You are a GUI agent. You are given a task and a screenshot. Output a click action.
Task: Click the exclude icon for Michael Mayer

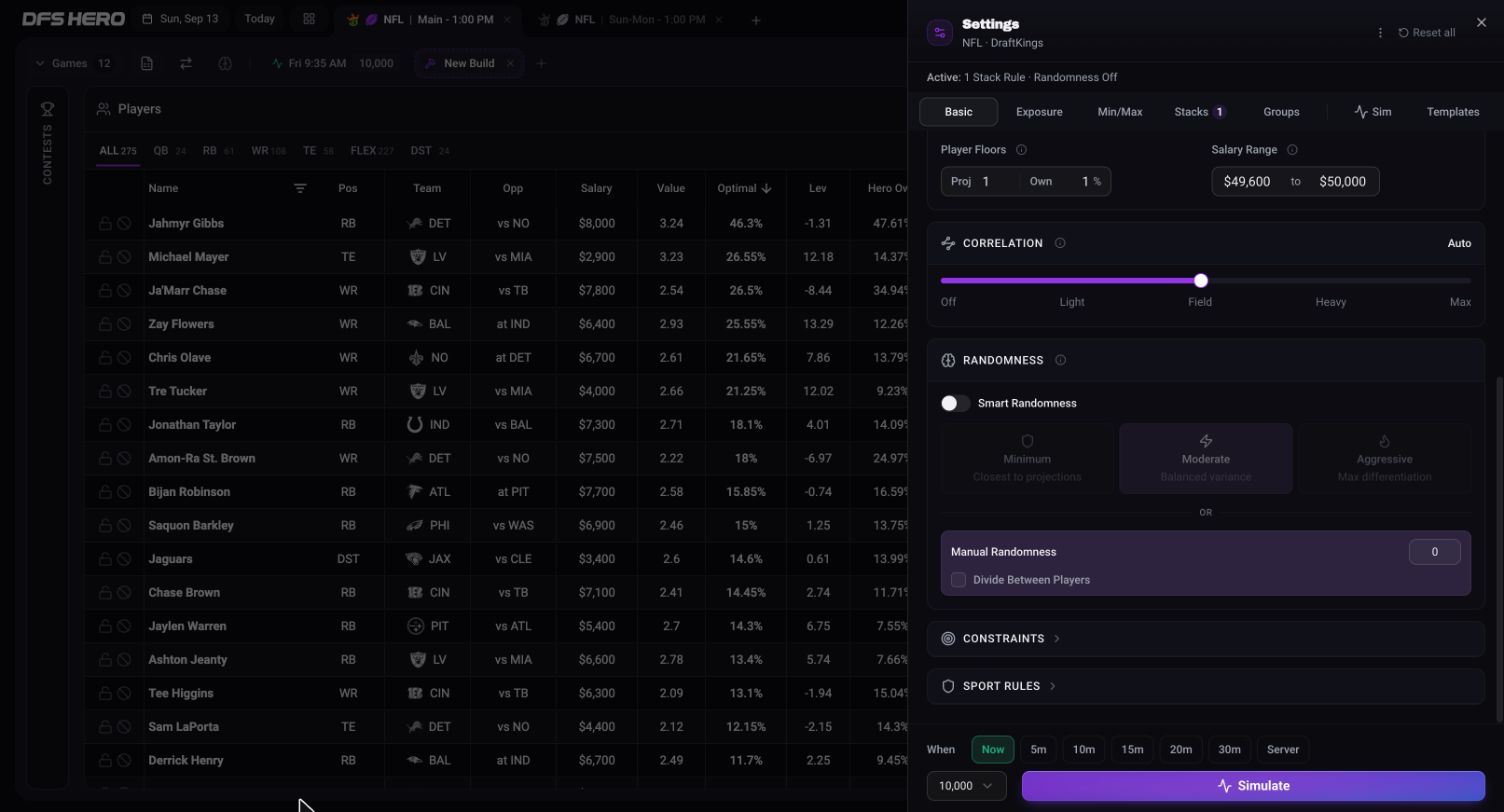(124, 257)
